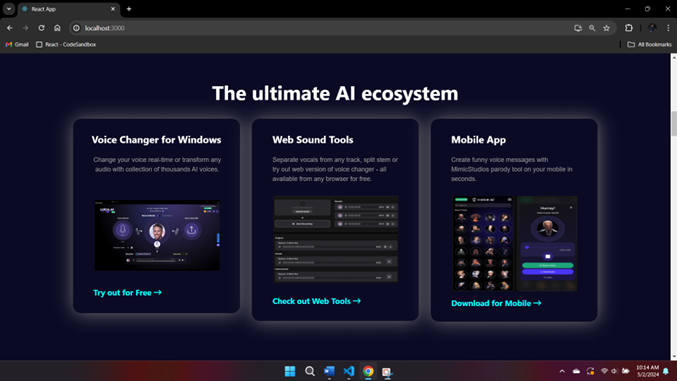
Task: Open Microsoft Word from taskbar
Action: (329, 371)
